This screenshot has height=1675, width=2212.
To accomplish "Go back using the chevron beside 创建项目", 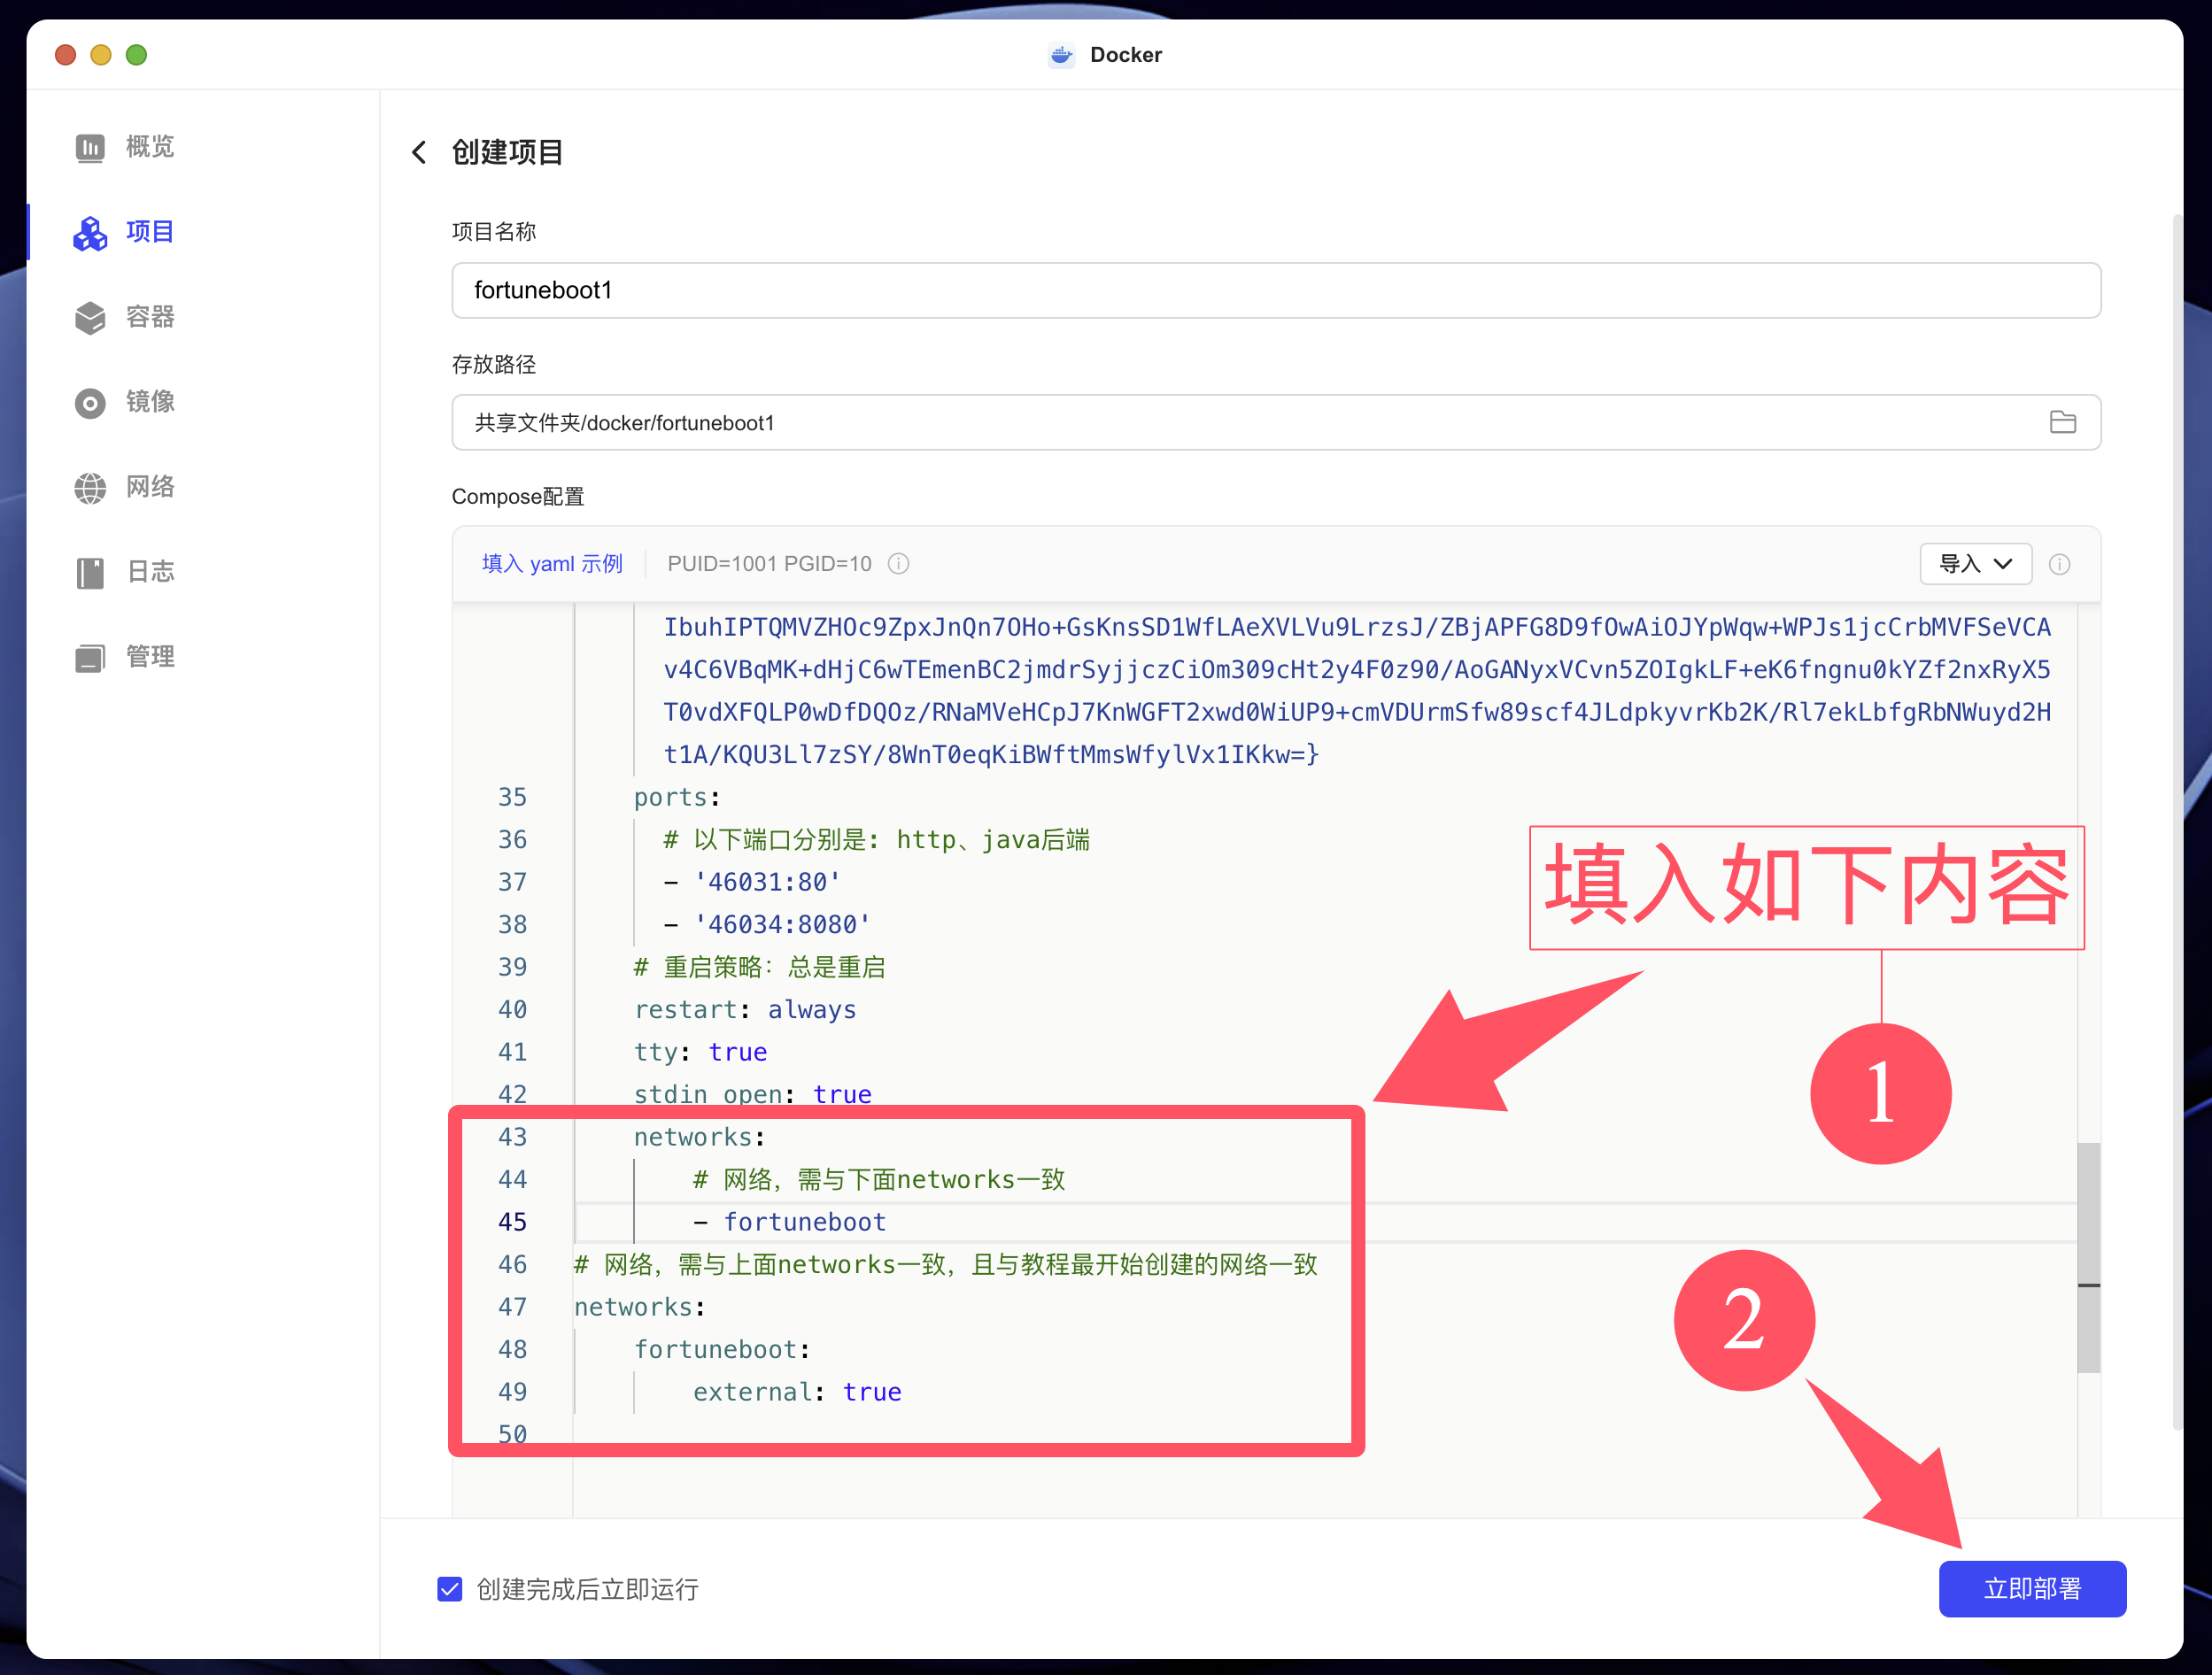I will click(x=419, y=152).
